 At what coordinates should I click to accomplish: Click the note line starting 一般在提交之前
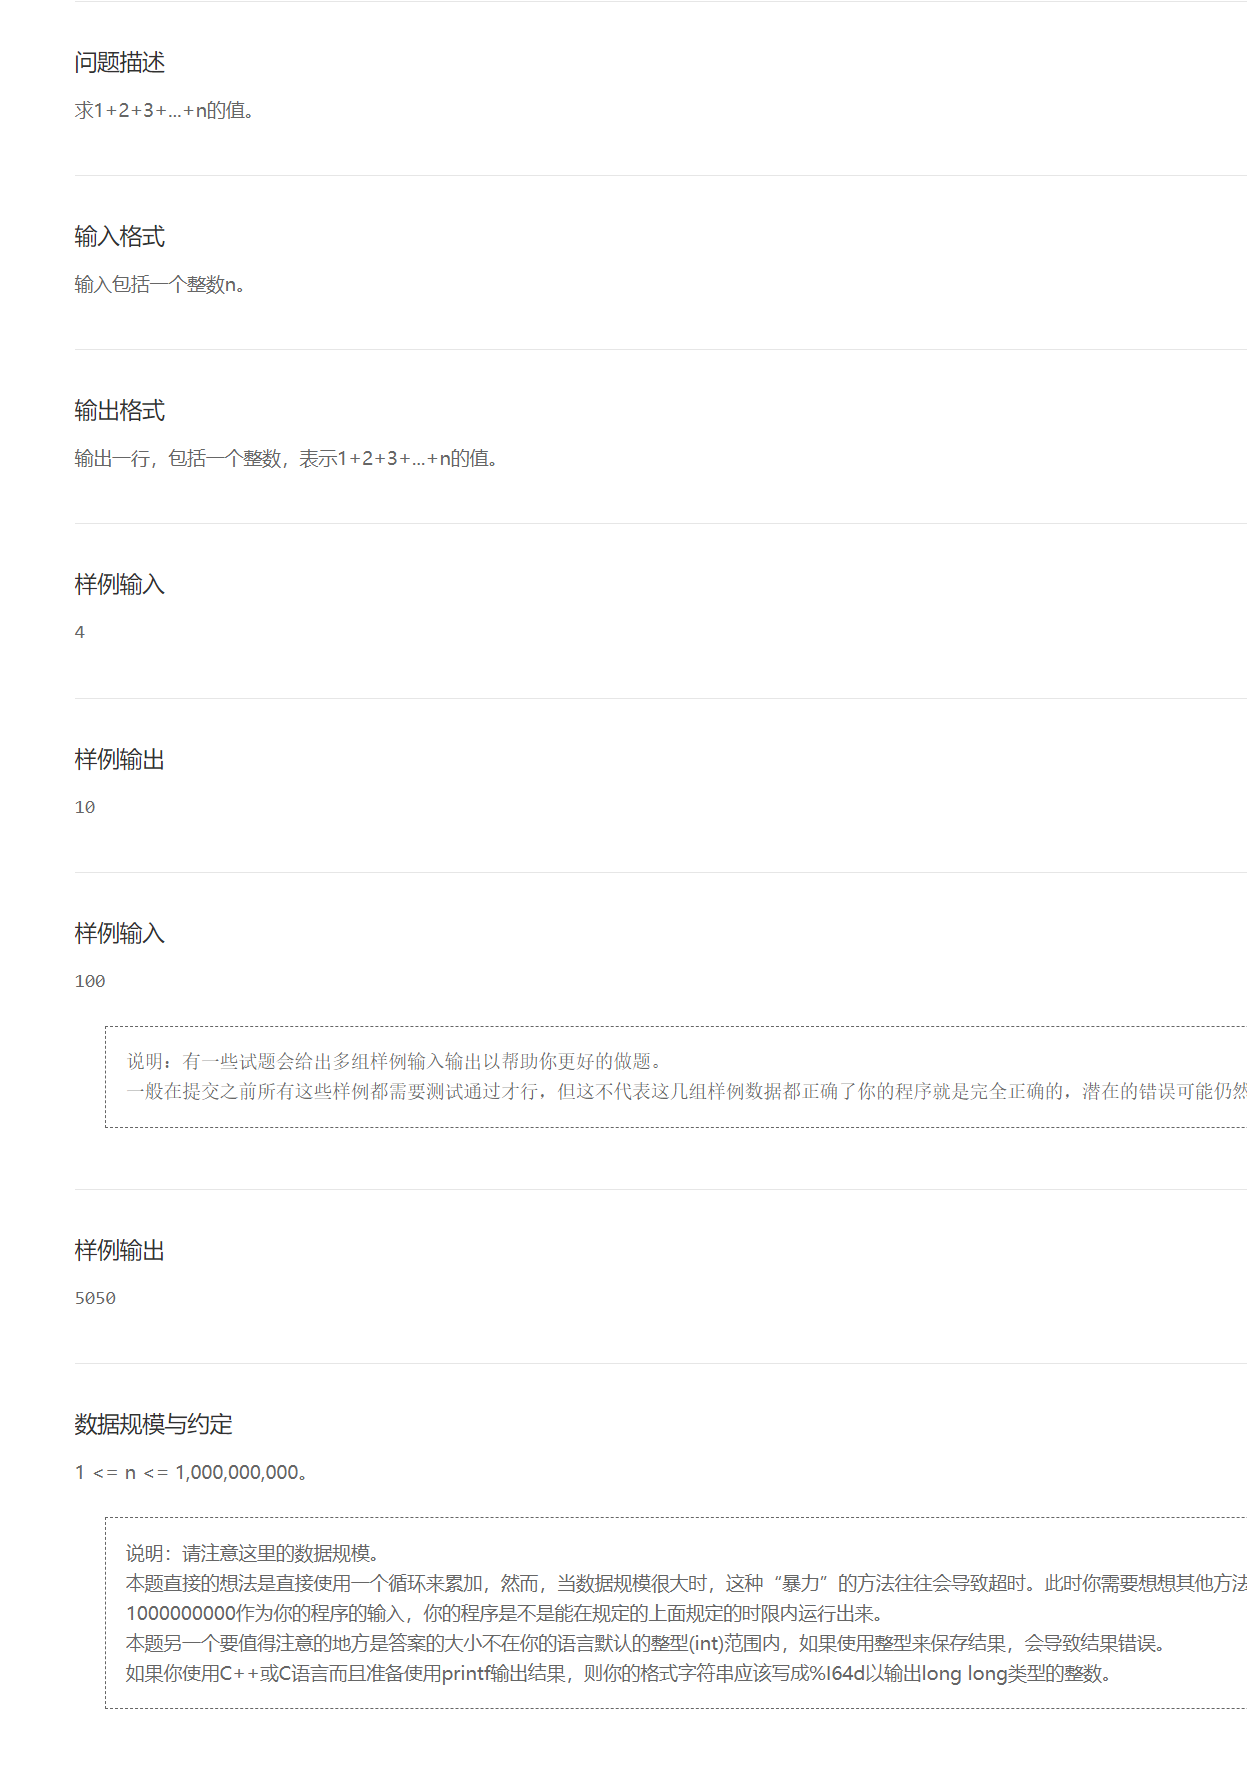coord(686,1091)
